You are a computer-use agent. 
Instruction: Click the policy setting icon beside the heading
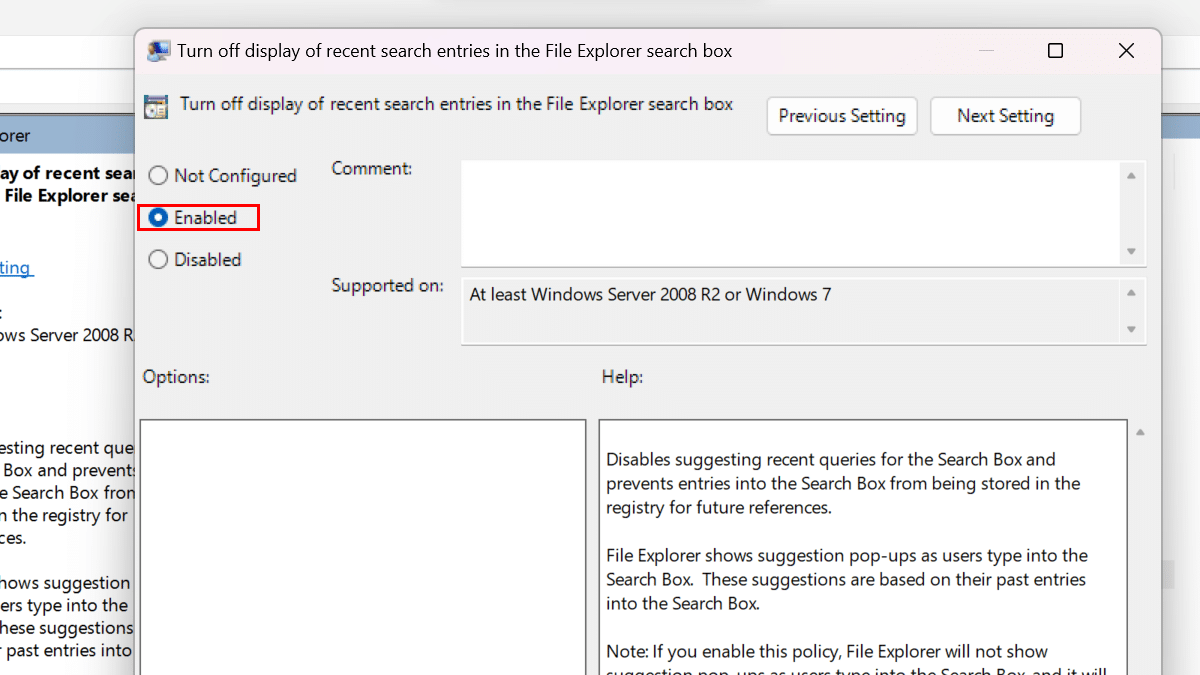(x=156, y=106)
